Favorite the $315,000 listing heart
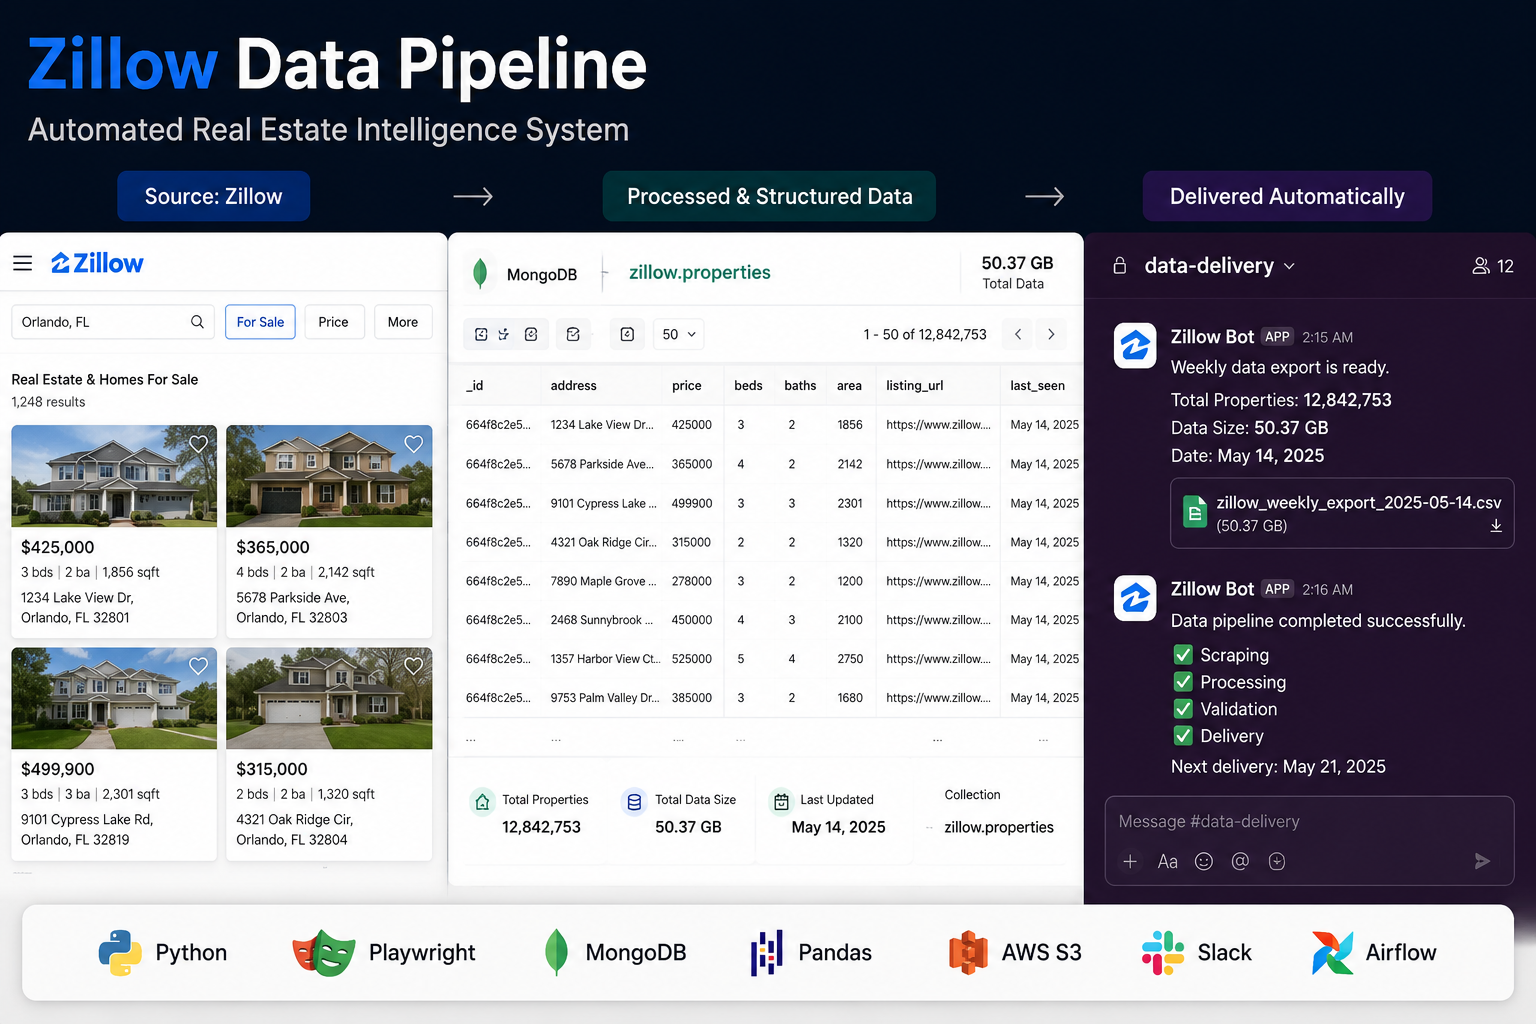 point(413,665)
